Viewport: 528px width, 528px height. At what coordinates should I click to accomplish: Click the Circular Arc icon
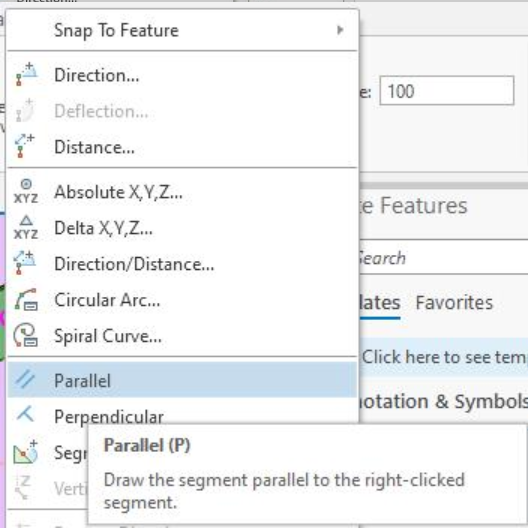26,299
